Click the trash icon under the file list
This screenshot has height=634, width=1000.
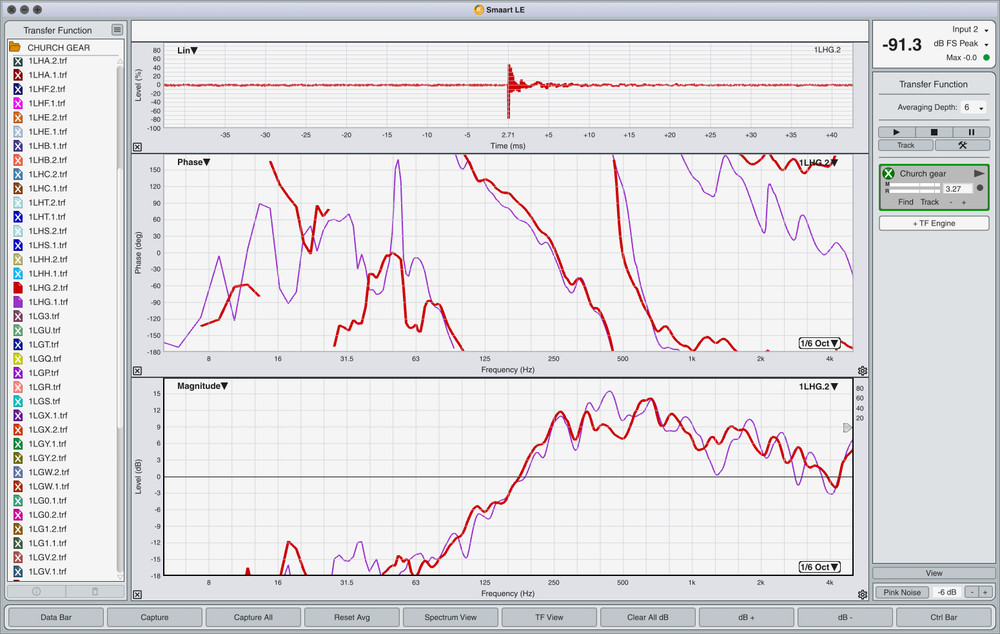95,592
